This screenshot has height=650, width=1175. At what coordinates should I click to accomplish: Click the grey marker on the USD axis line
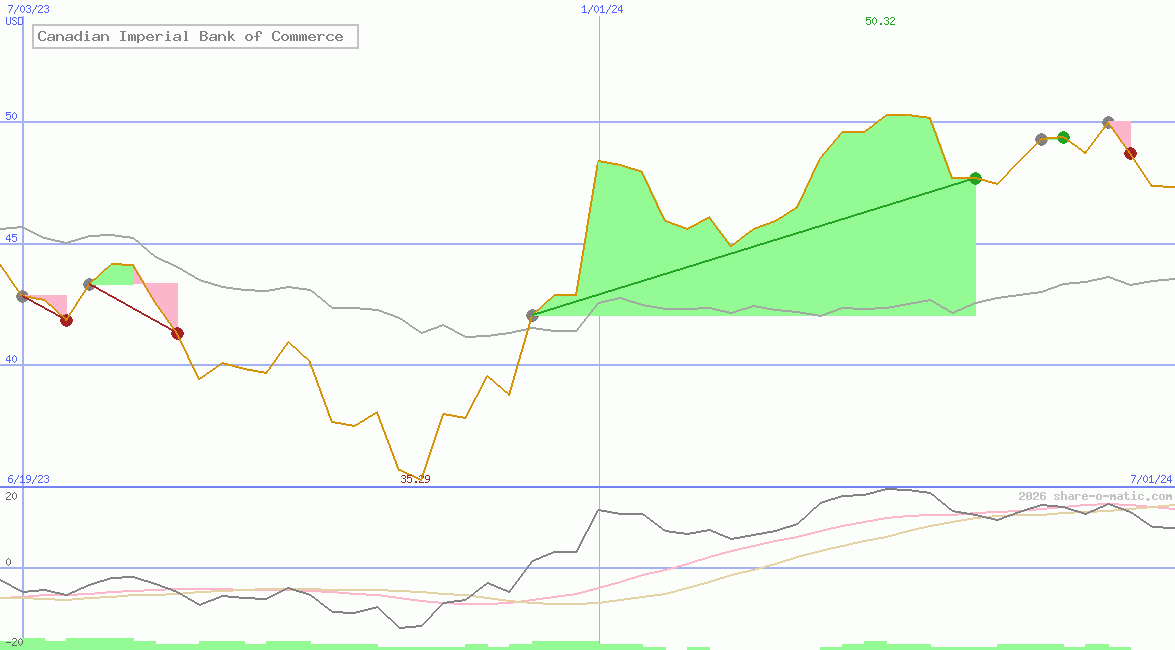coord(22,297)
